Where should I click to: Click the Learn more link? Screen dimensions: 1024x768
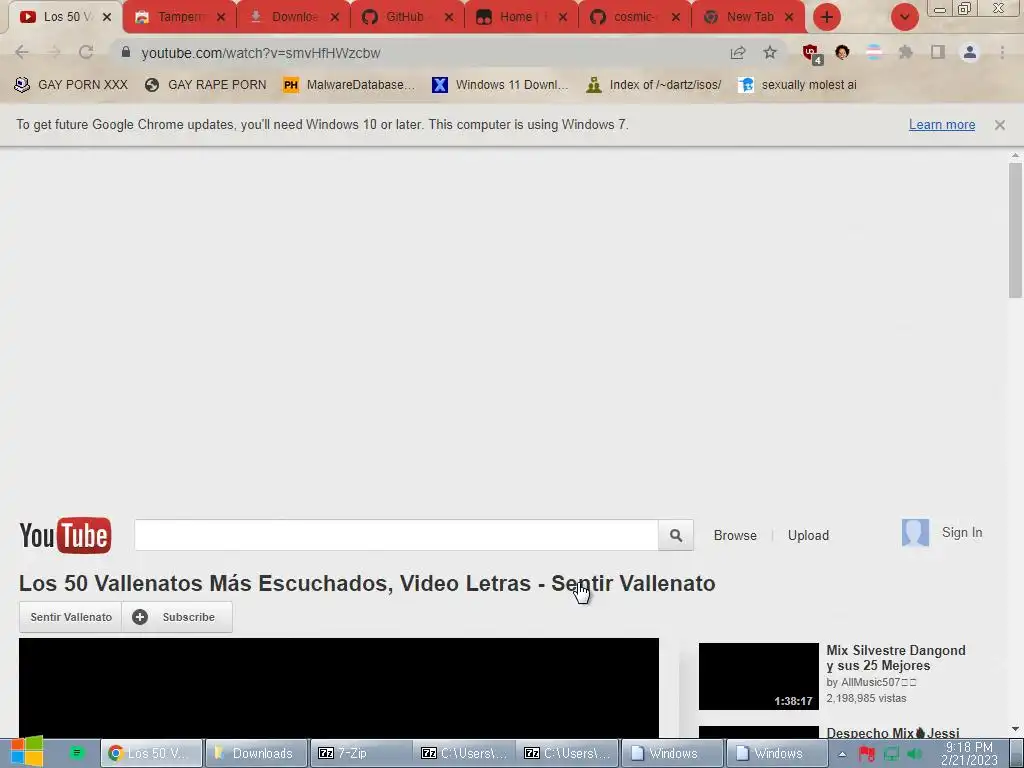pos(942,125)
